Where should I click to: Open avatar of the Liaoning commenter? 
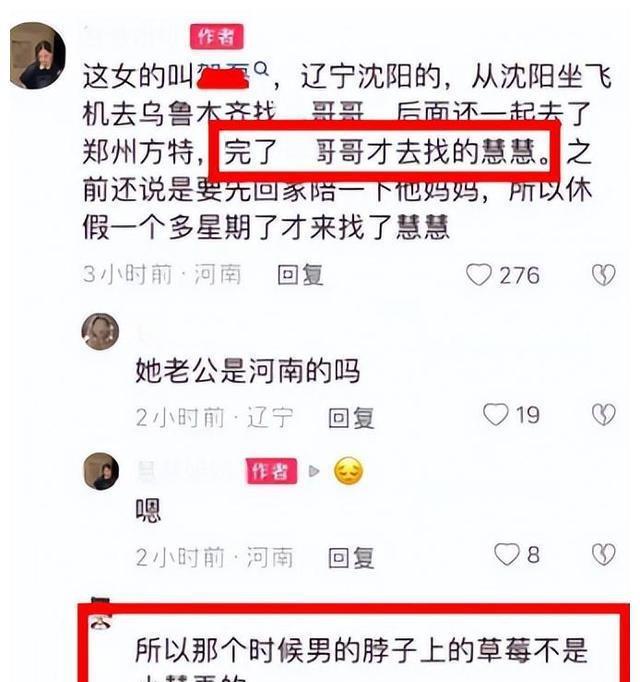pyautogui.click(x=100, y=332)
